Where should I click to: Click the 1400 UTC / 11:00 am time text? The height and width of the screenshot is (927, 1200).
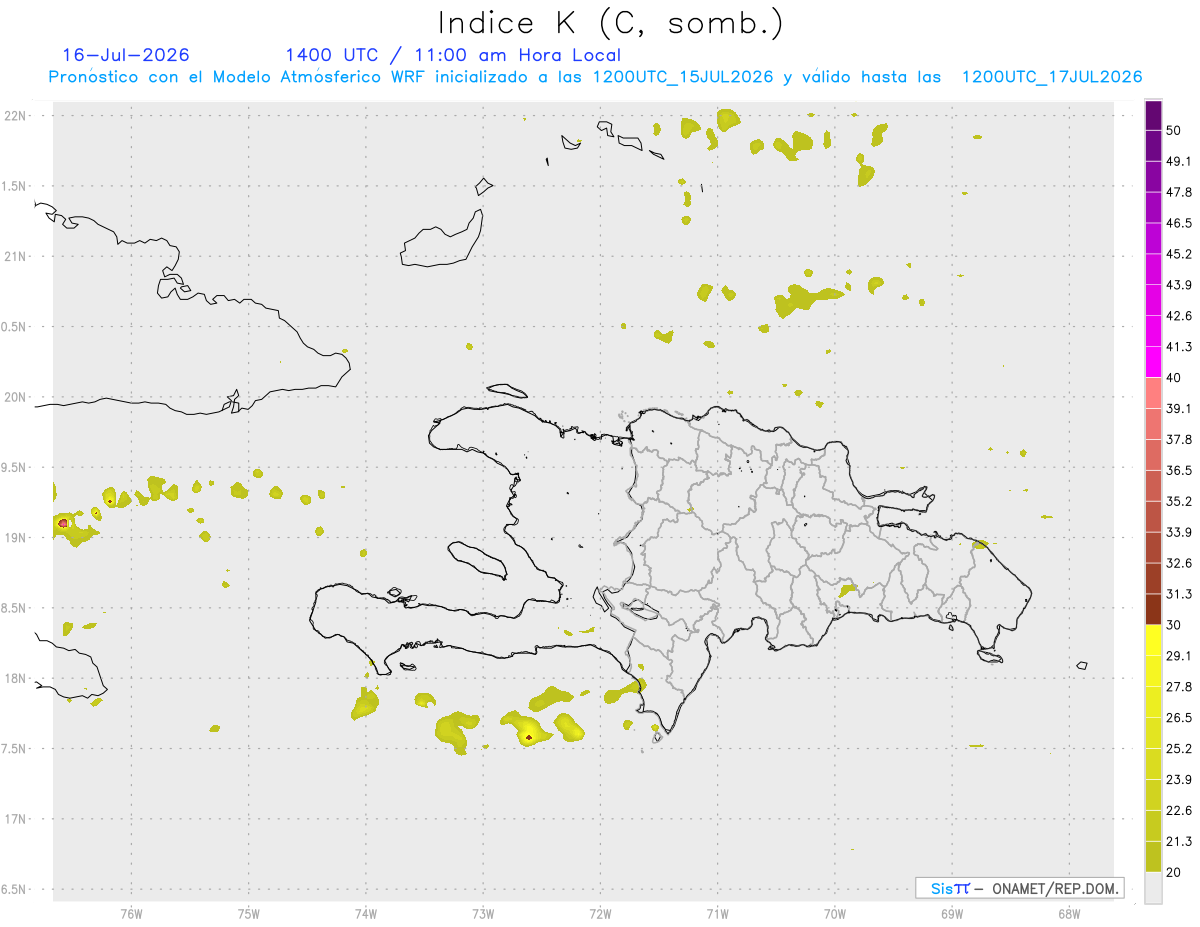(453, 55)
